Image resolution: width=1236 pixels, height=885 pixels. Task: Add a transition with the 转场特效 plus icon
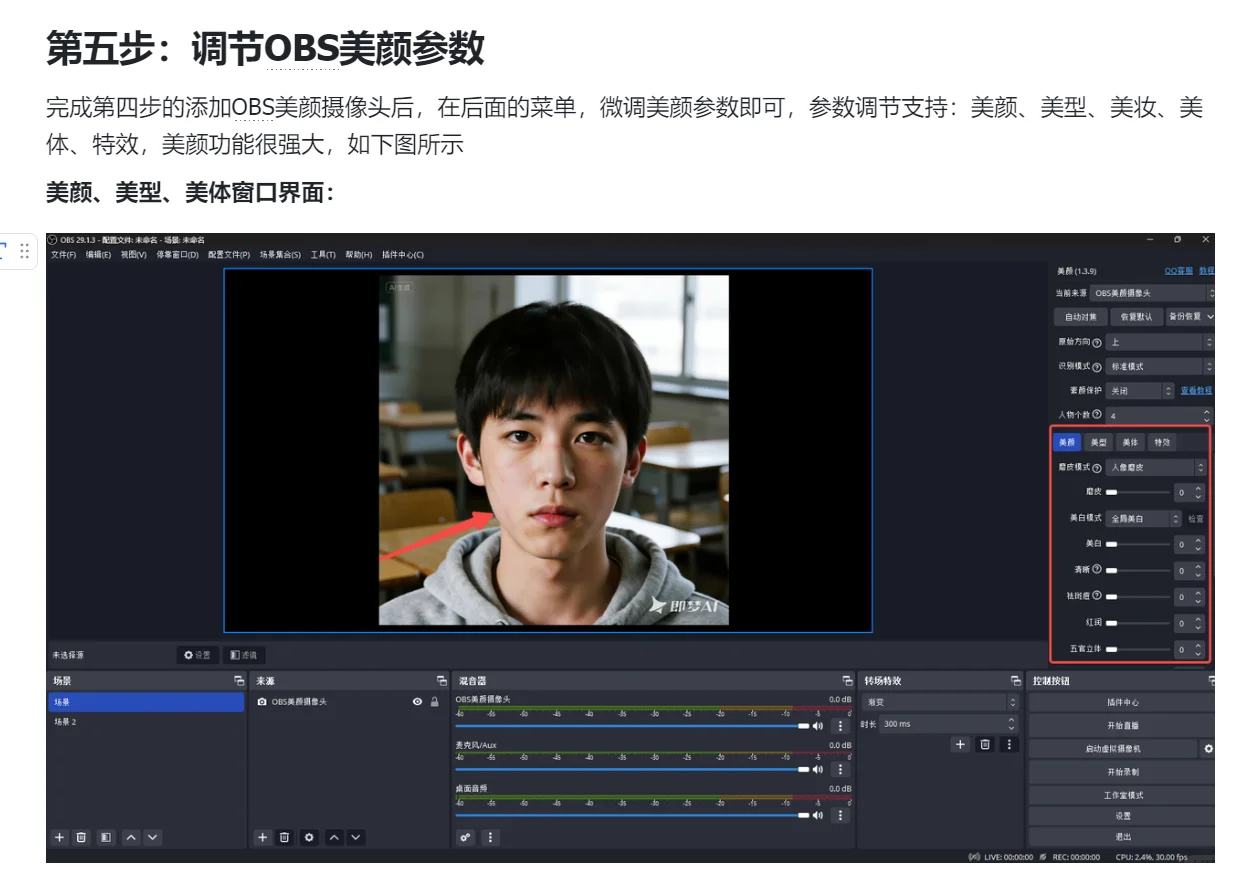960,744
